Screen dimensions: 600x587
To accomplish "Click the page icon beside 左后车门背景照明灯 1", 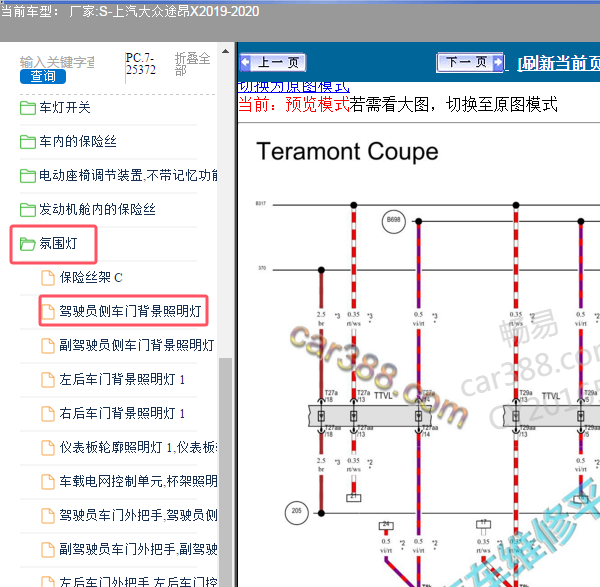I will (x=48, y=380).
